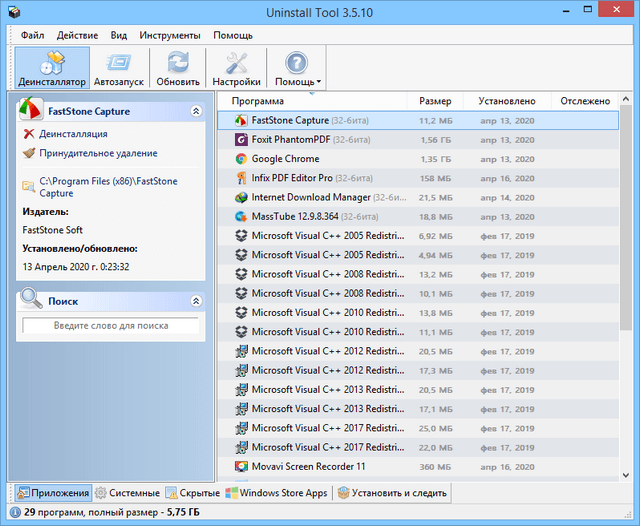This screenshot has width=640, height=526.
Task: Click the Google Chrome program icon
Action: coord(241,159)
